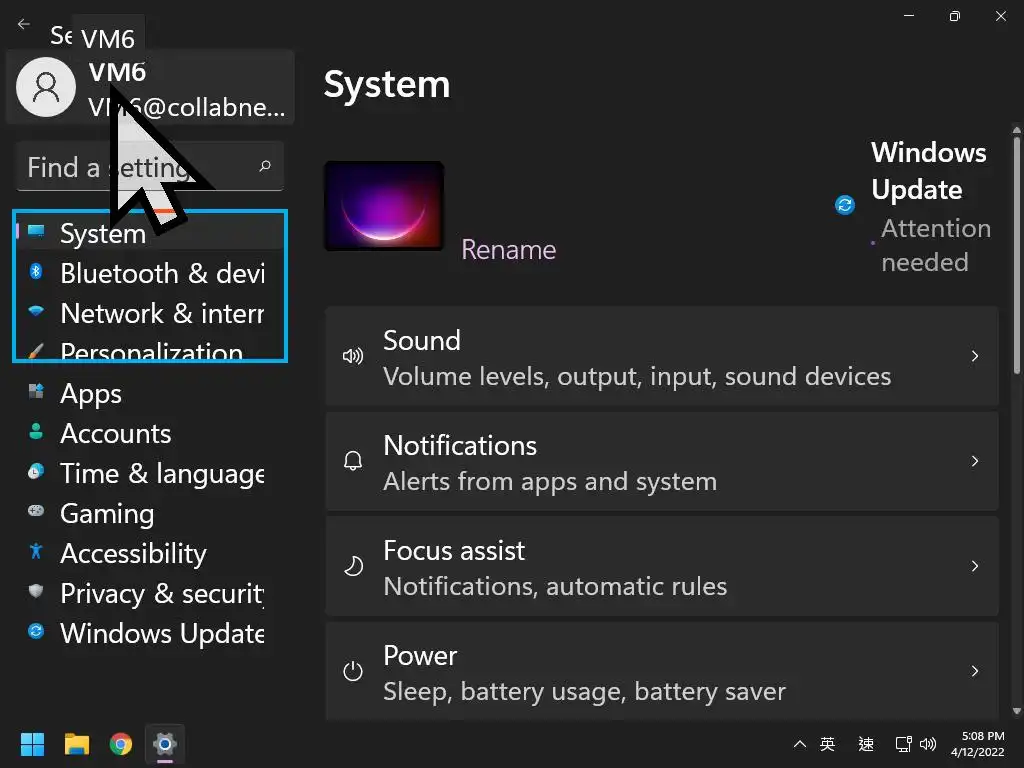Open Windows Update in sidebar

(x=150, y=633)
